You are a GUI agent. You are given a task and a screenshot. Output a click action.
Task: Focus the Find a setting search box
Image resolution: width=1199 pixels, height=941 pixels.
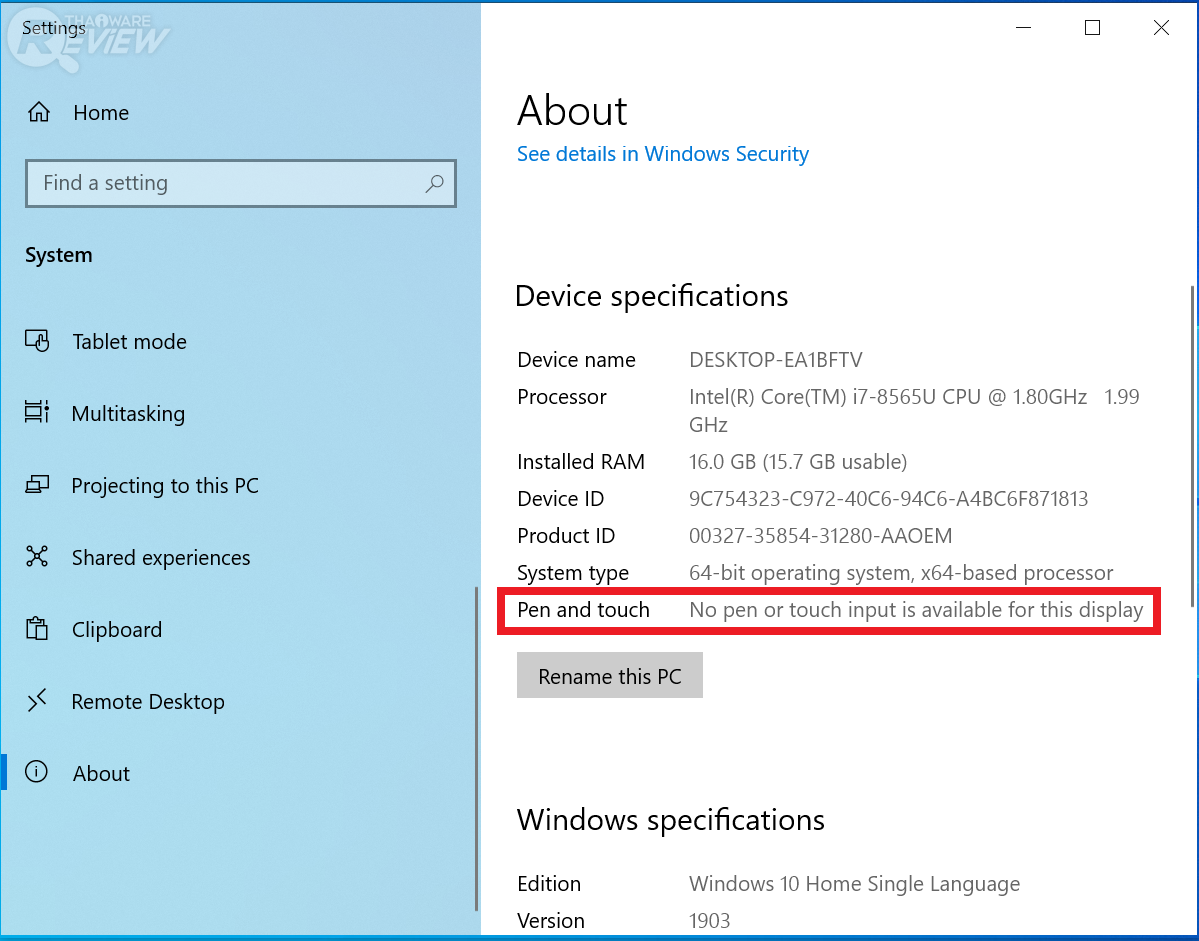click(230, 183)
